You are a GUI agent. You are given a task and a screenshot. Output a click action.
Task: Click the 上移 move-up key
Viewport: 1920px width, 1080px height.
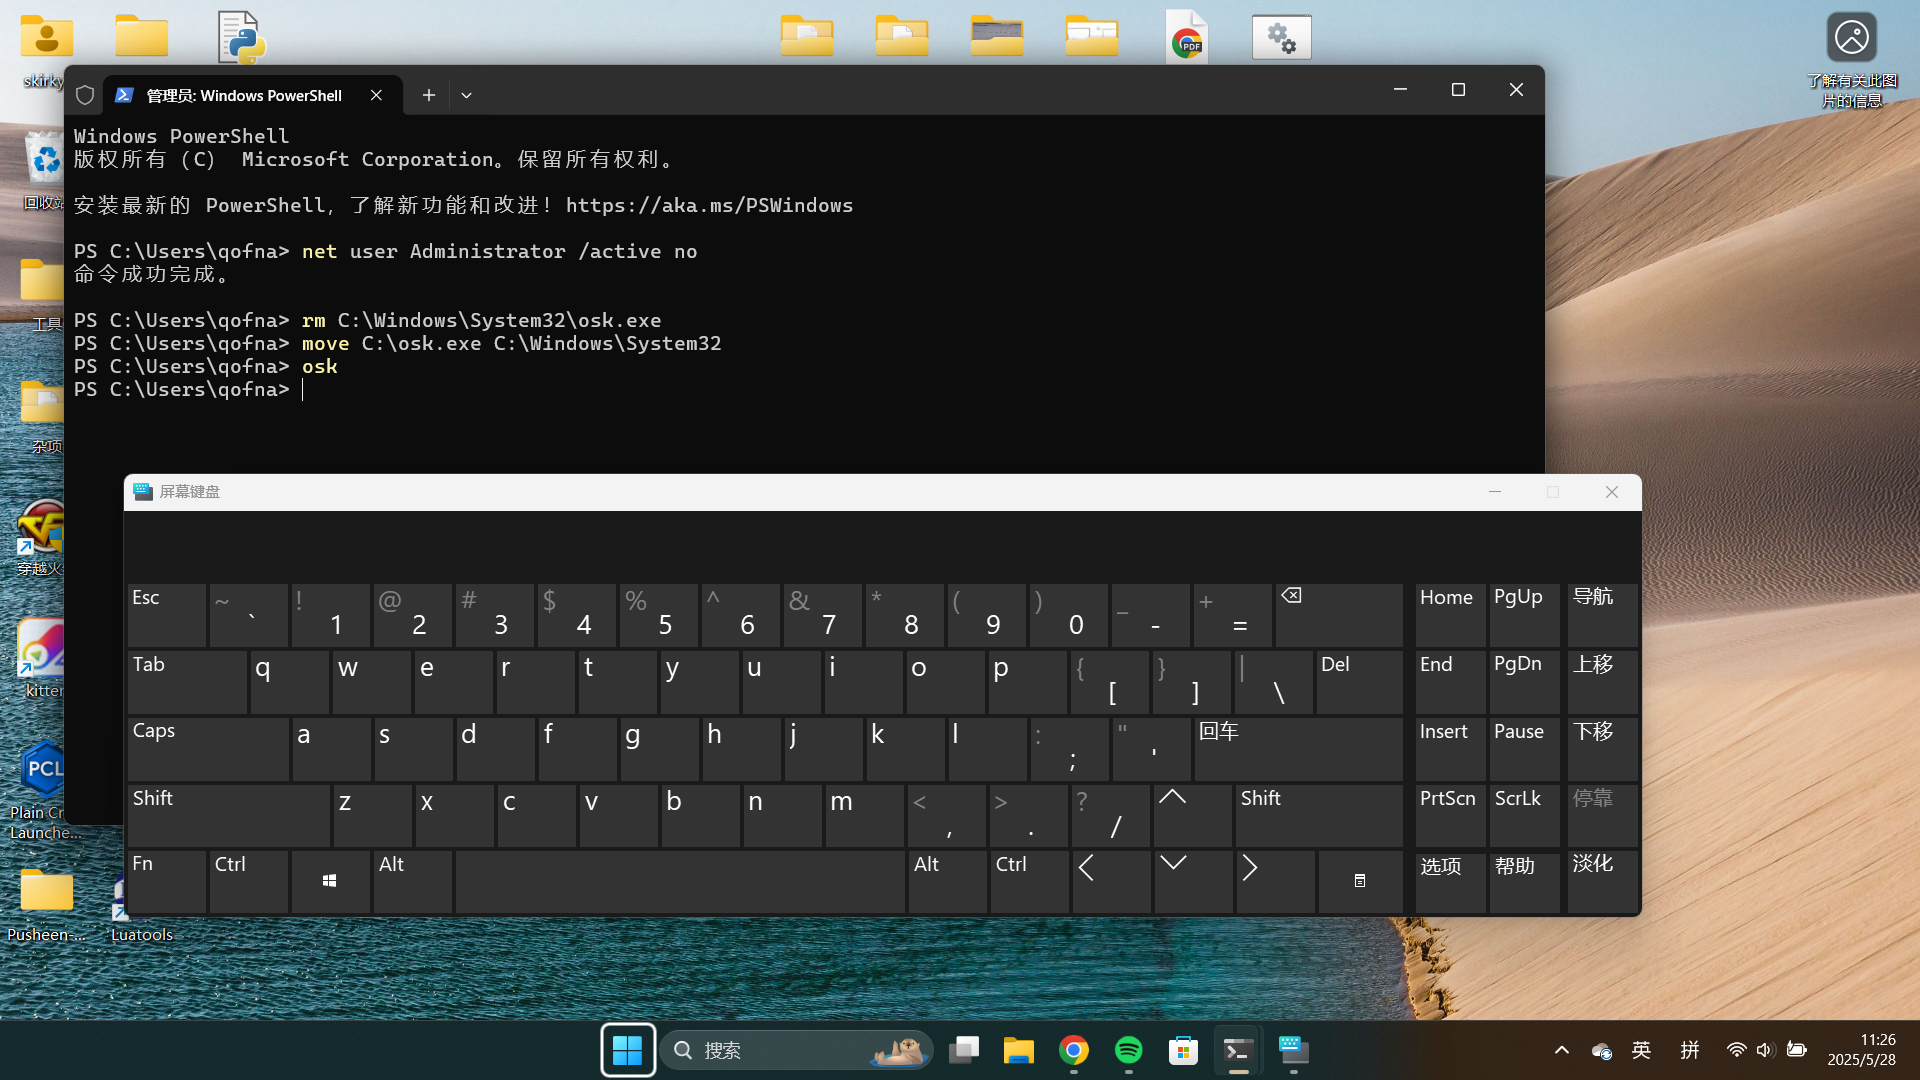point(1602,682)
